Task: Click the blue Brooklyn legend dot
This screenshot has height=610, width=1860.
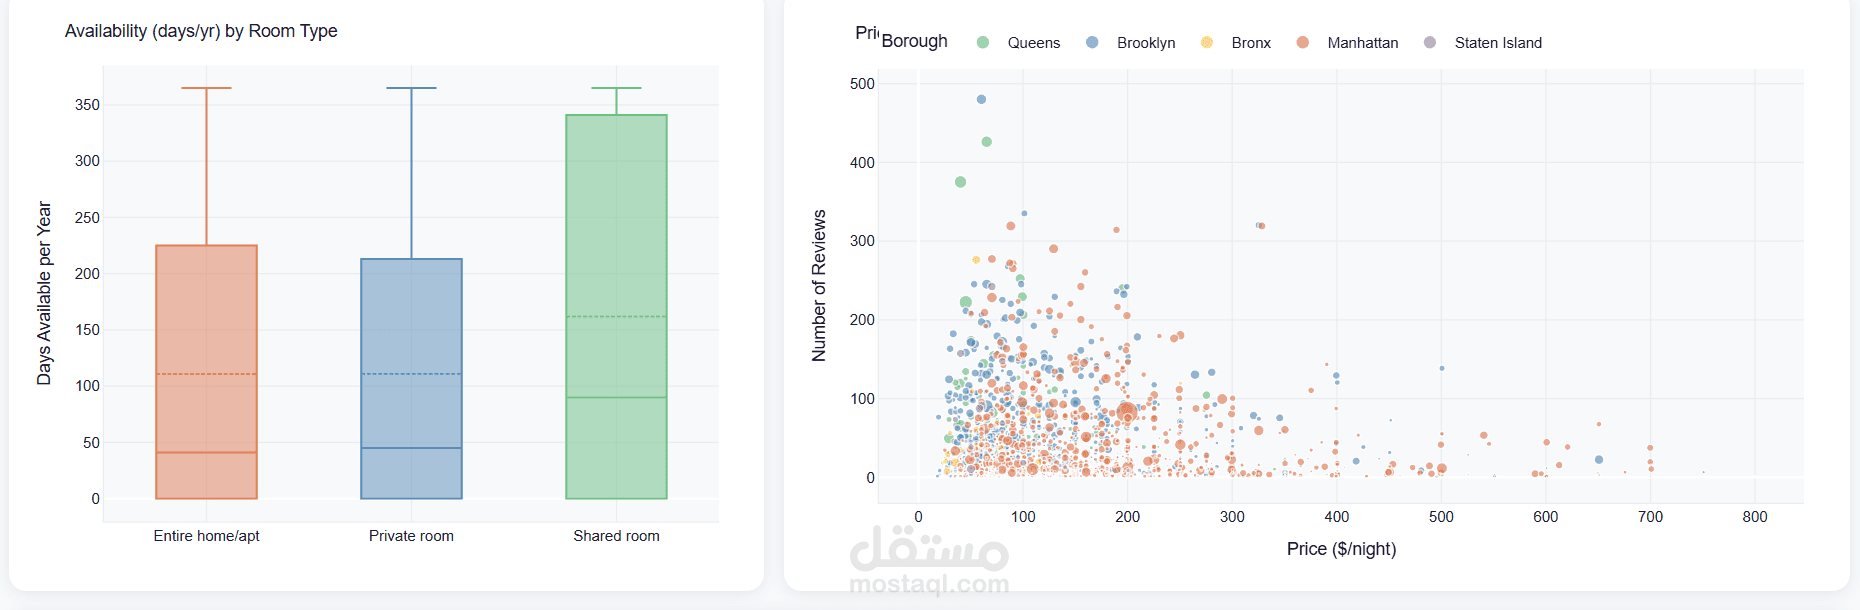Action: [1092, 42]
